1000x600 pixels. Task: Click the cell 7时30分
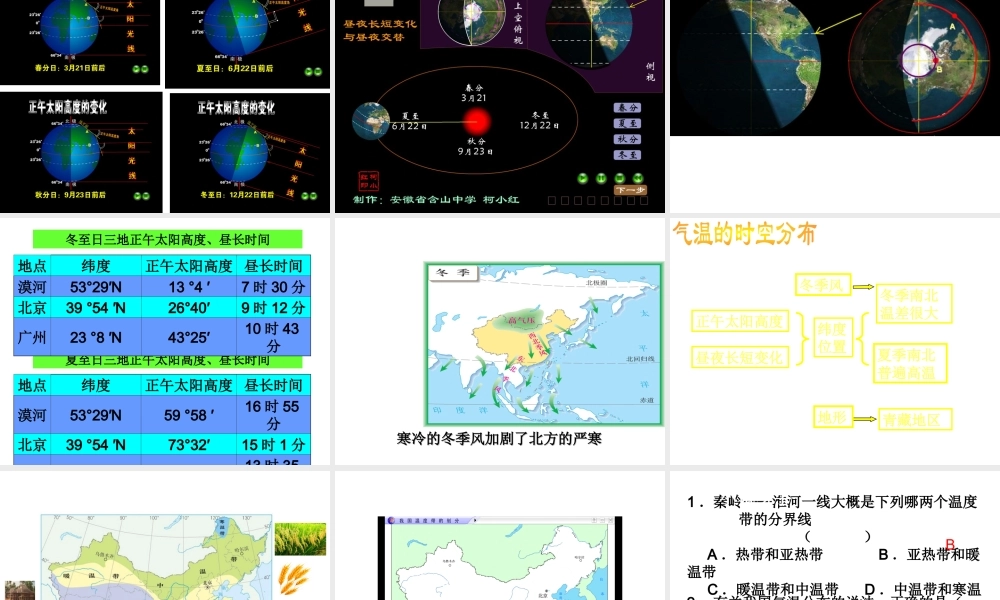click(273, 287)
